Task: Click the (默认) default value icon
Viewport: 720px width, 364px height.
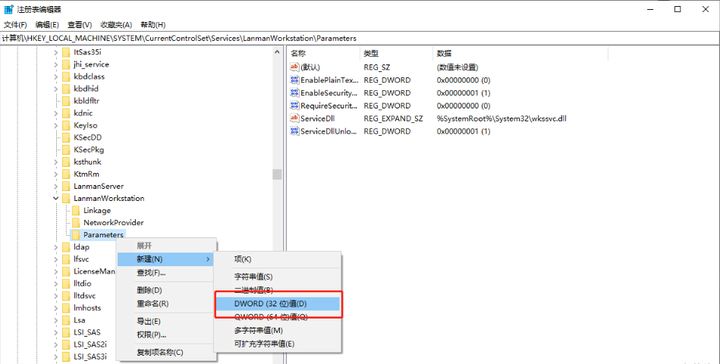Action: pyautogui.click(x=295, y=67)
